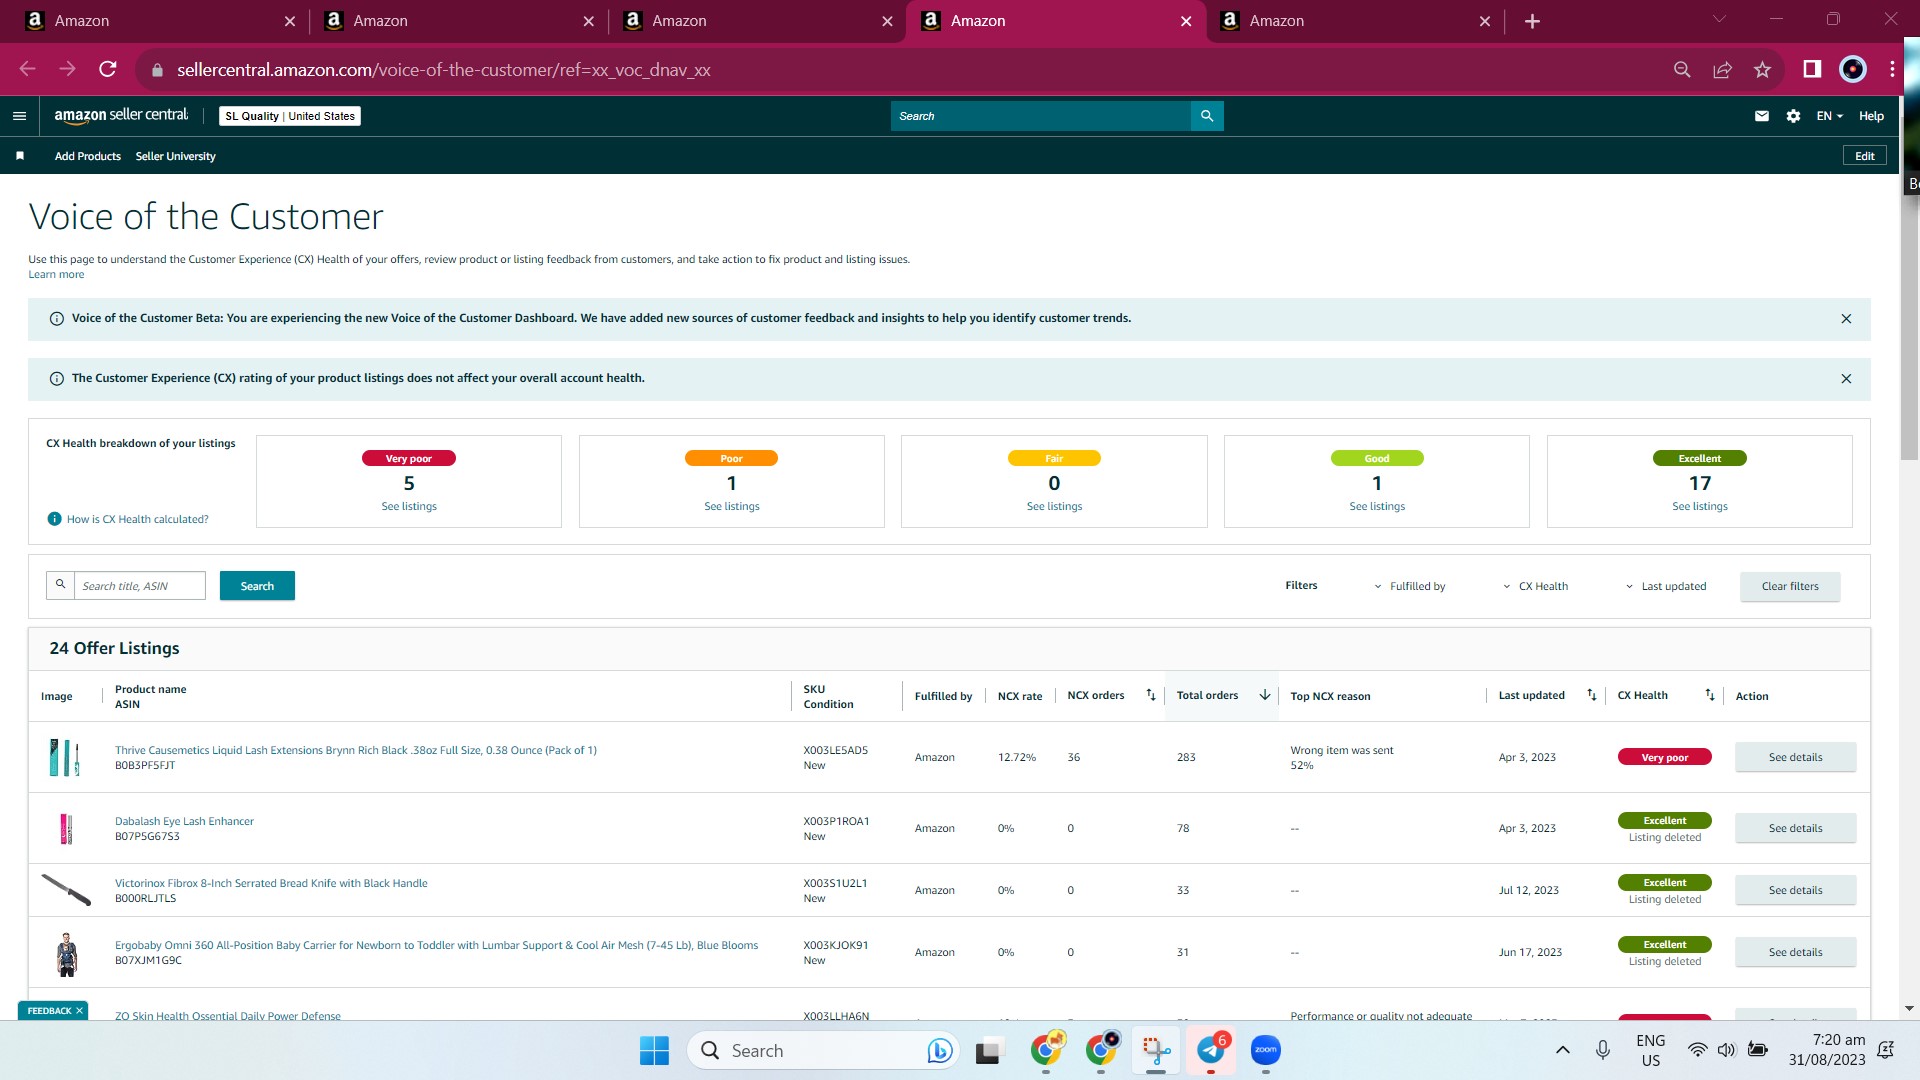See details for Victorinox Bread Knife
The width and height of the screenshot is (1920, 1080).
pyautogui.click(x=1795, y=890)
